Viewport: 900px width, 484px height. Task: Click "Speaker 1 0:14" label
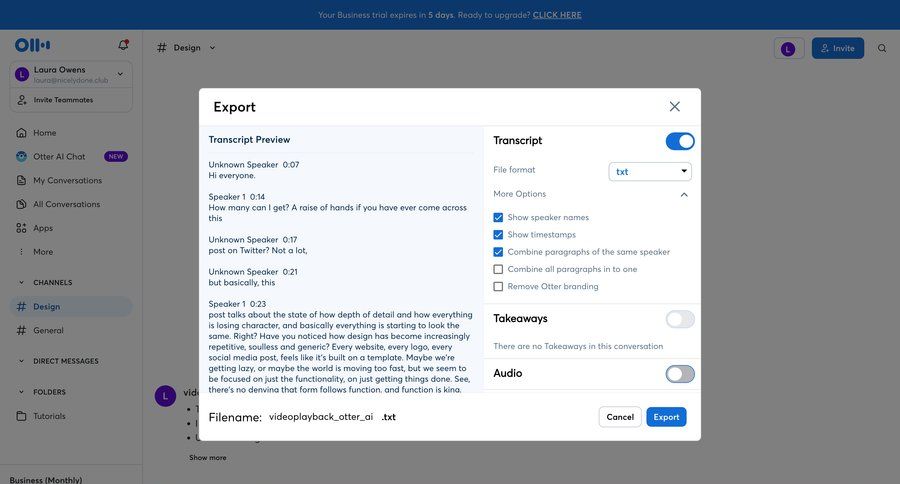(x=236, y=196)
